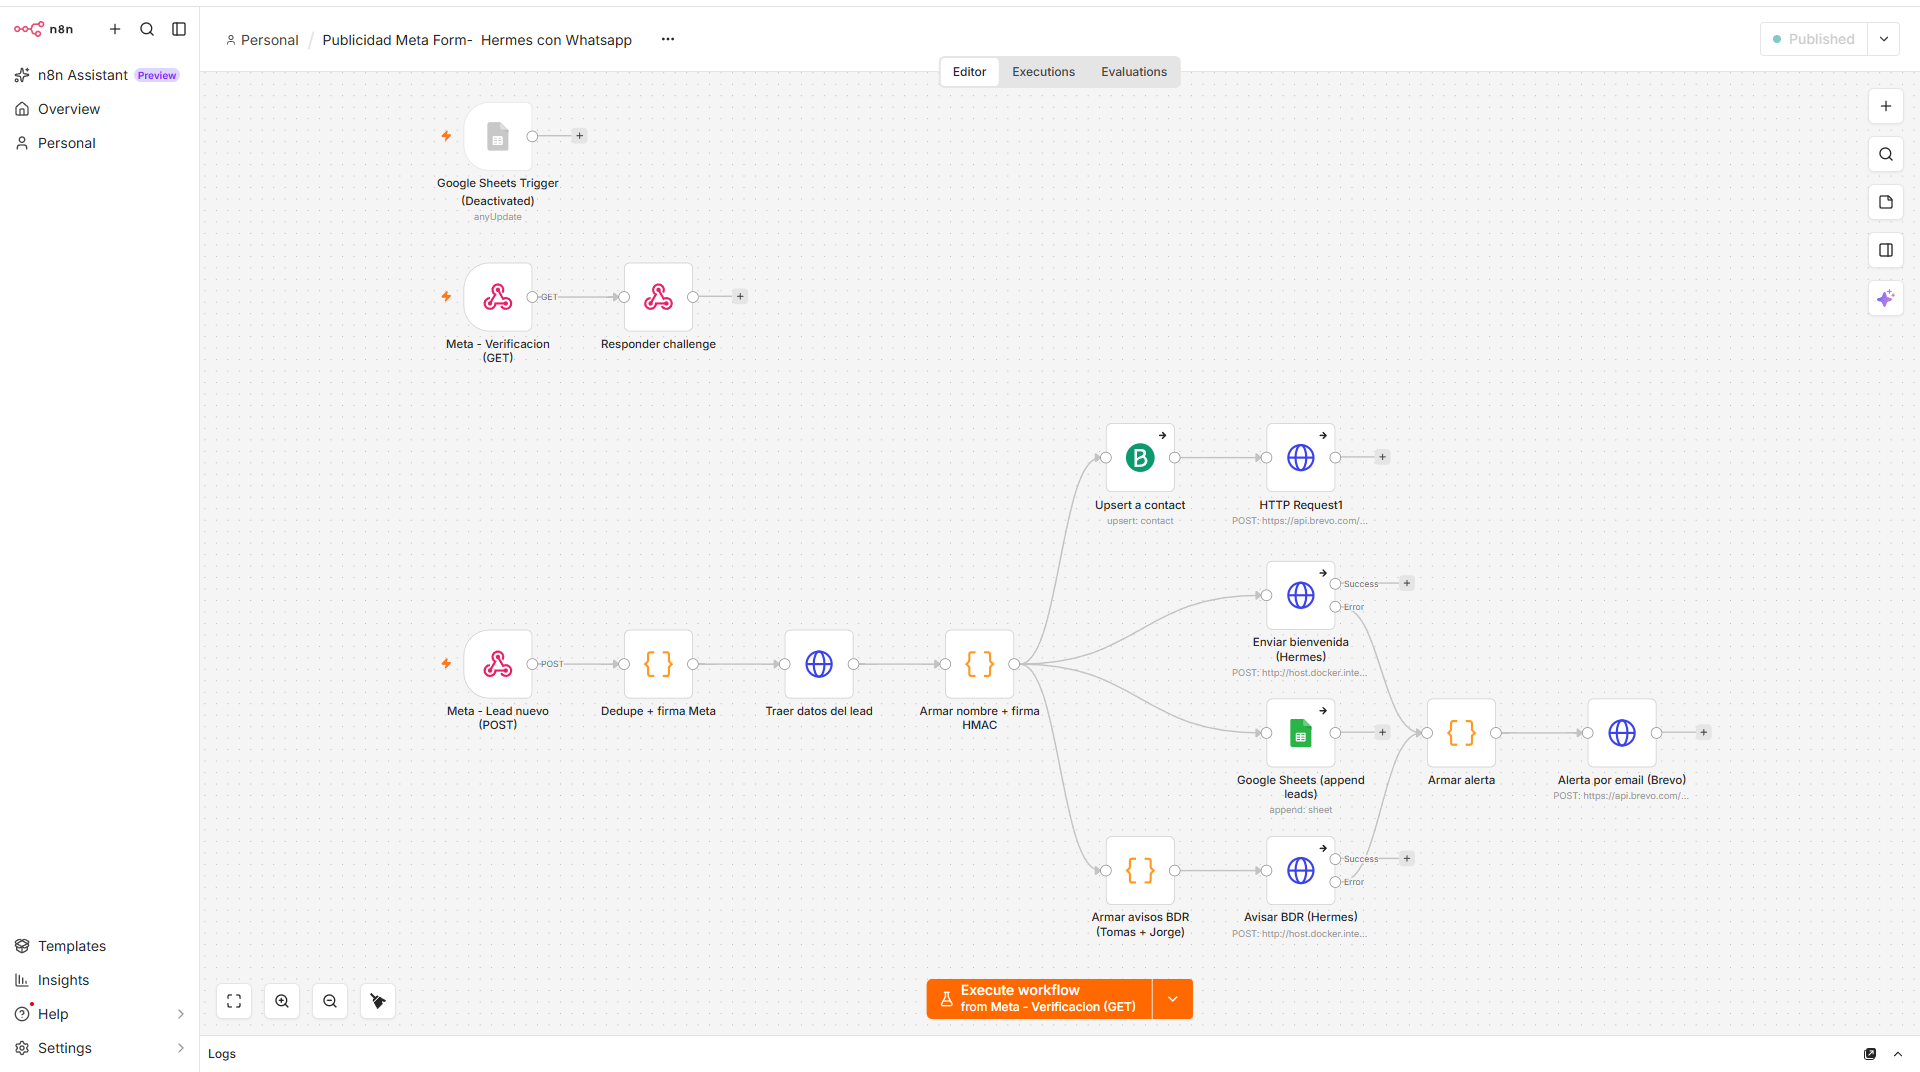Select the Meta - Lead nuevo (POST) webhook node
Viewport: 1920px width, 1072px height.
point(498,664)
